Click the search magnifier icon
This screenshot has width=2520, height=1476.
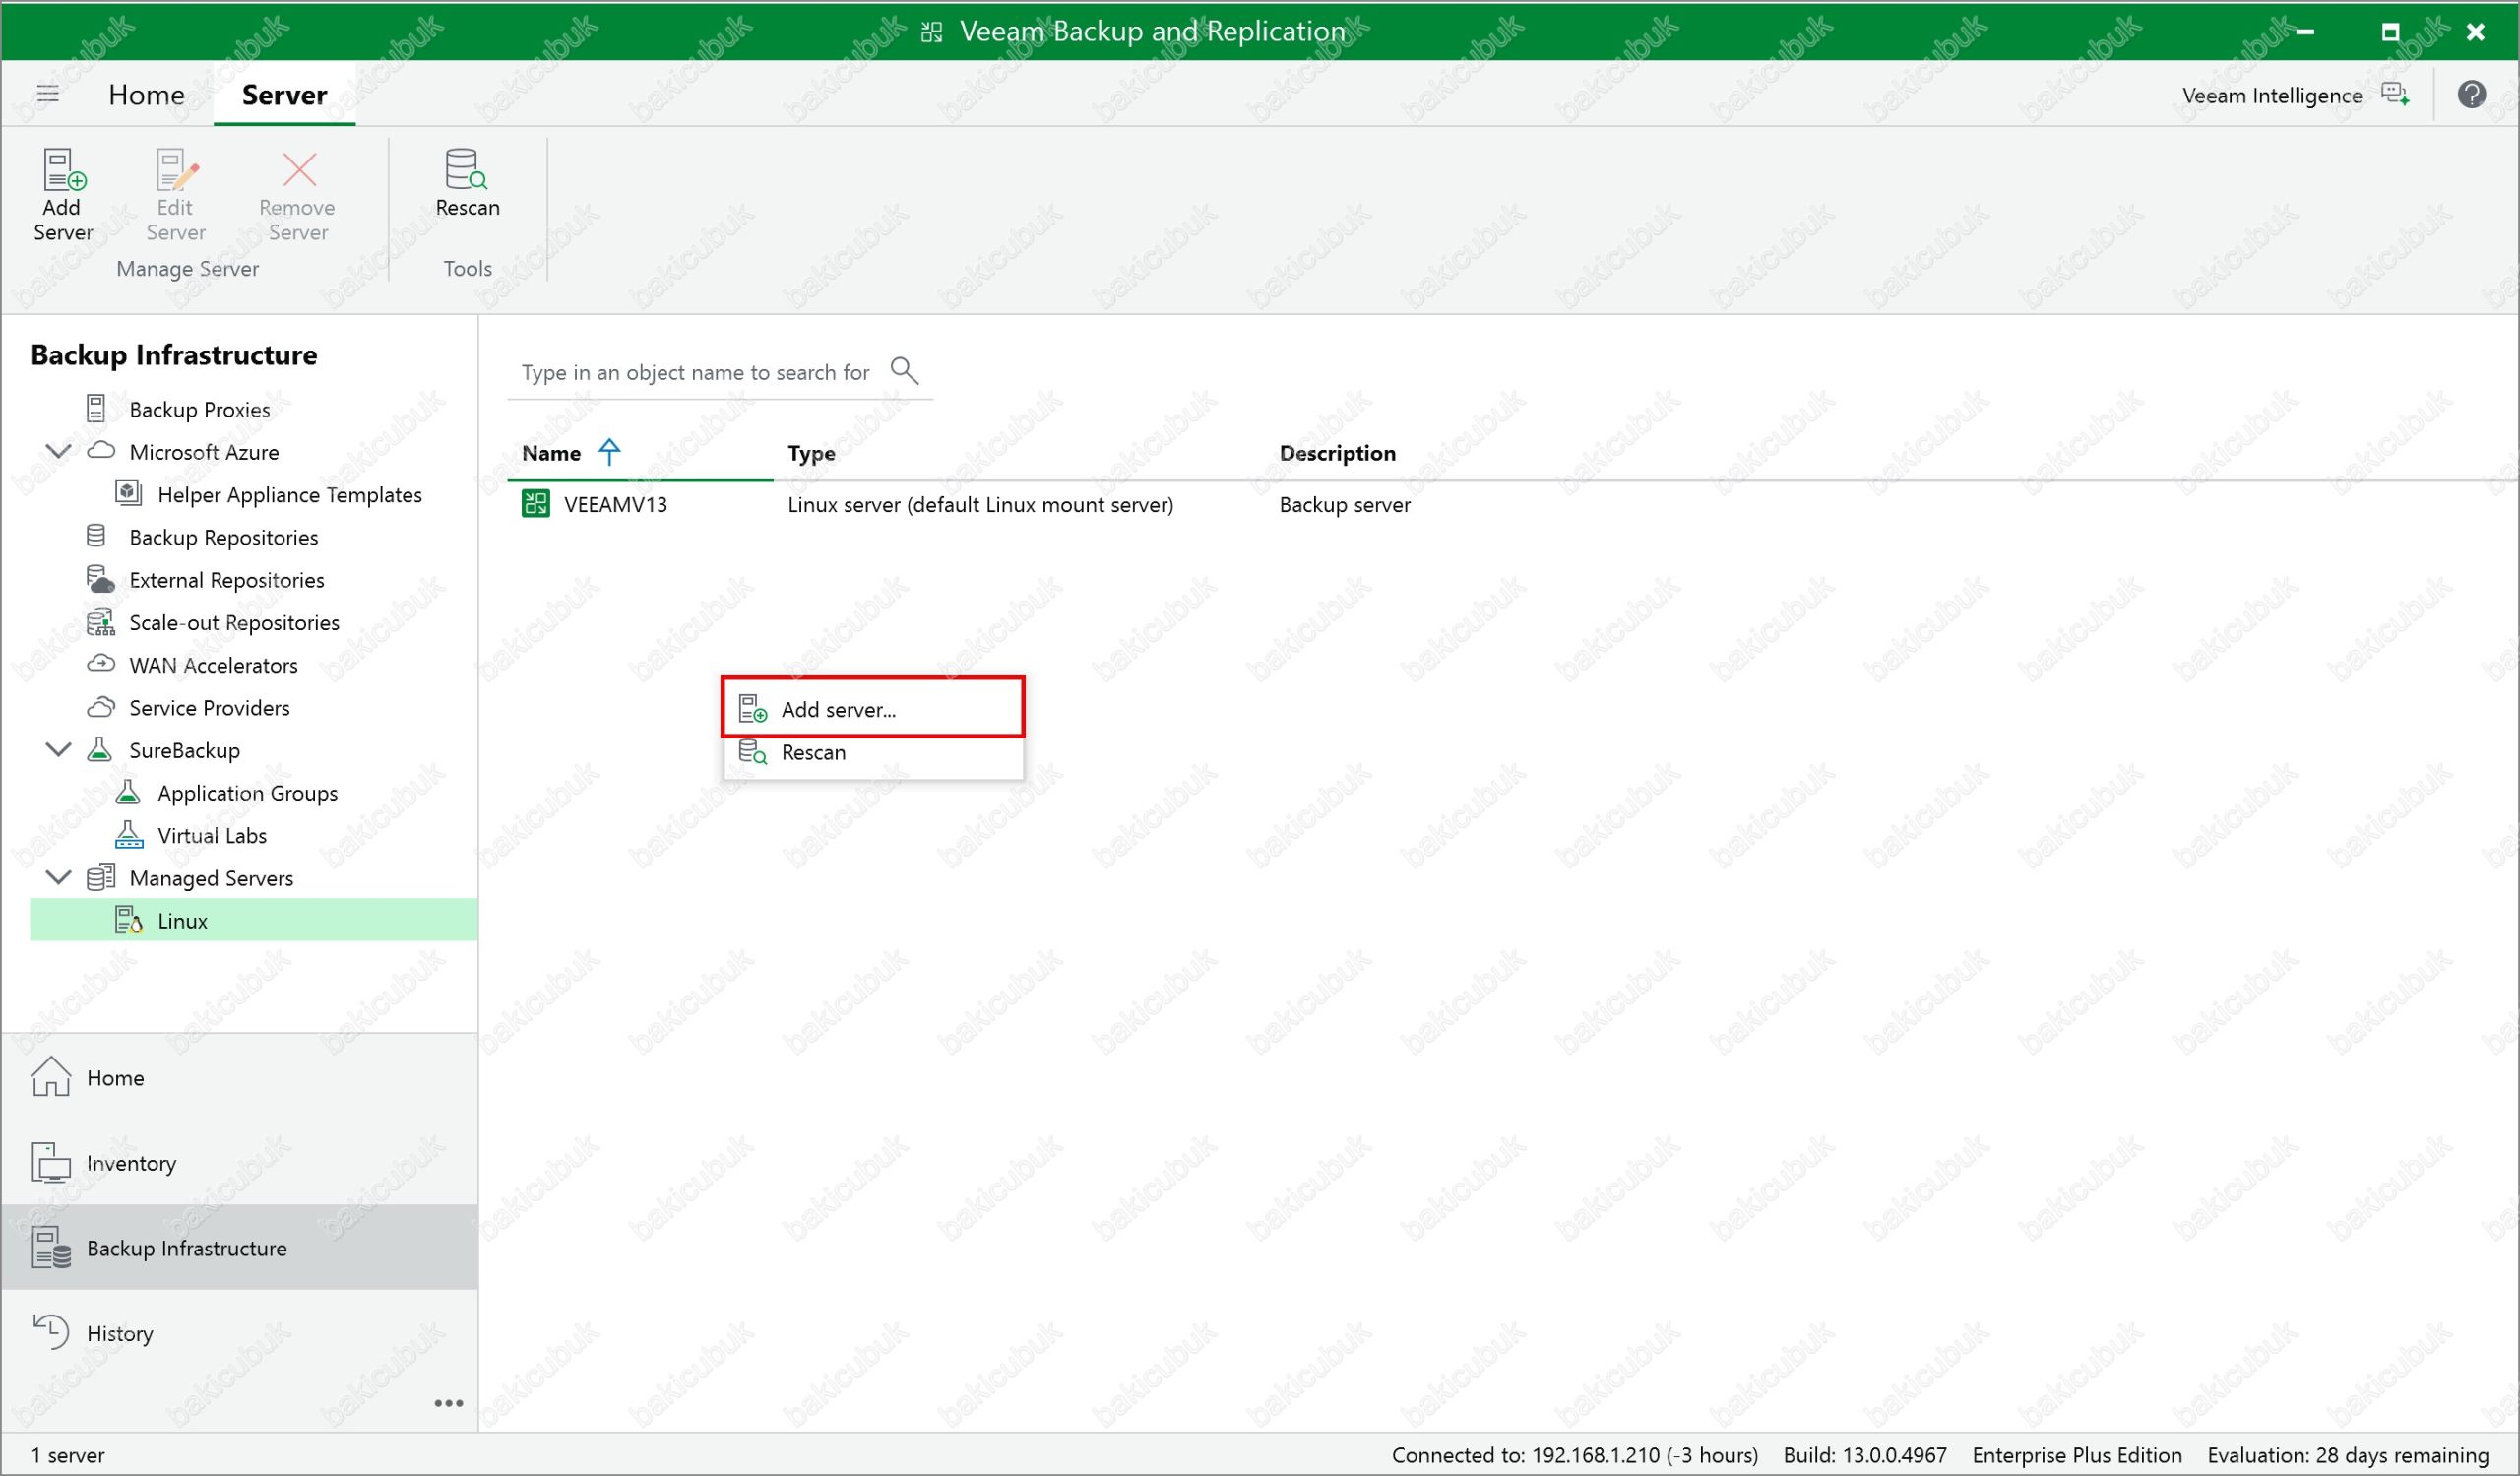click(904, 371)
